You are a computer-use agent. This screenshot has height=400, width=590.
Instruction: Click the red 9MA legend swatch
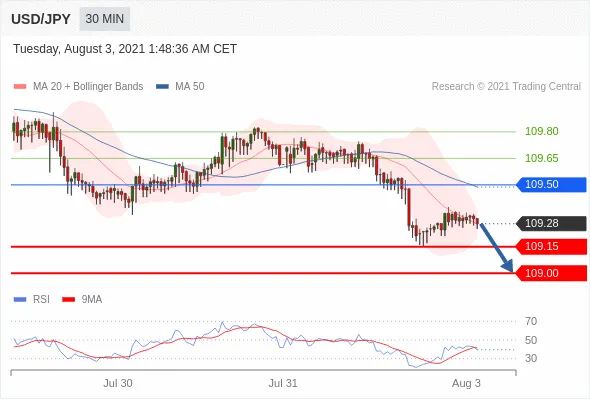coord(68,300)
